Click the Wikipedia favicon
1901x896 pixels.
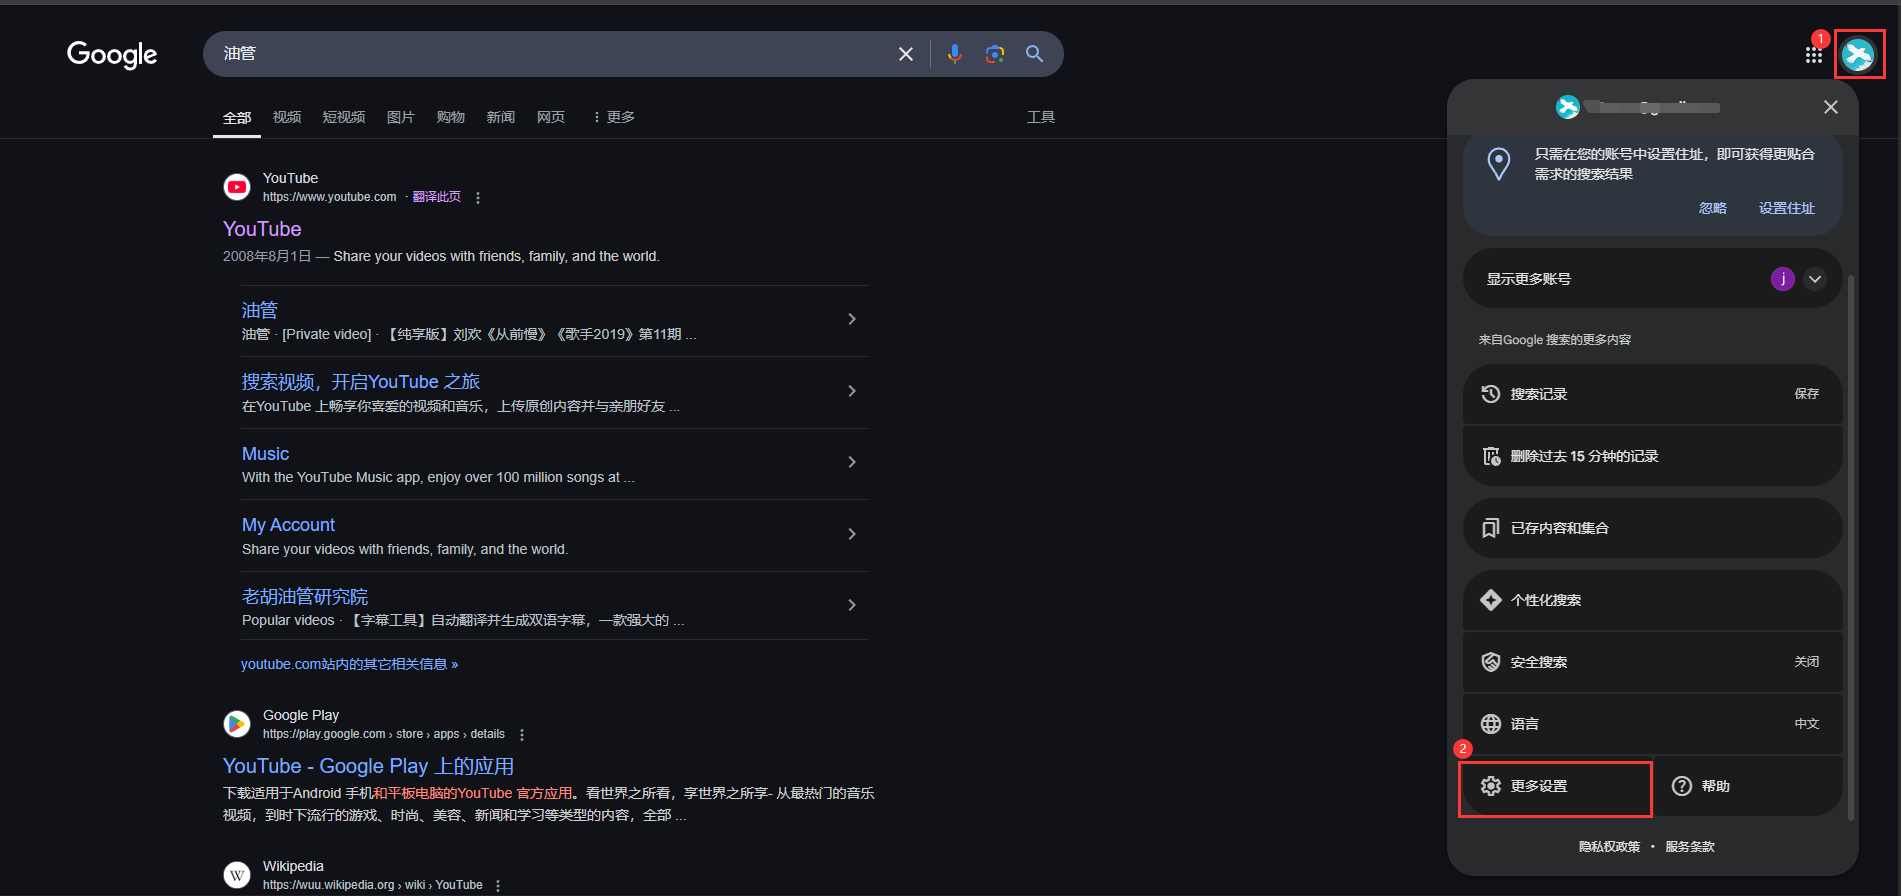point(237,875)
